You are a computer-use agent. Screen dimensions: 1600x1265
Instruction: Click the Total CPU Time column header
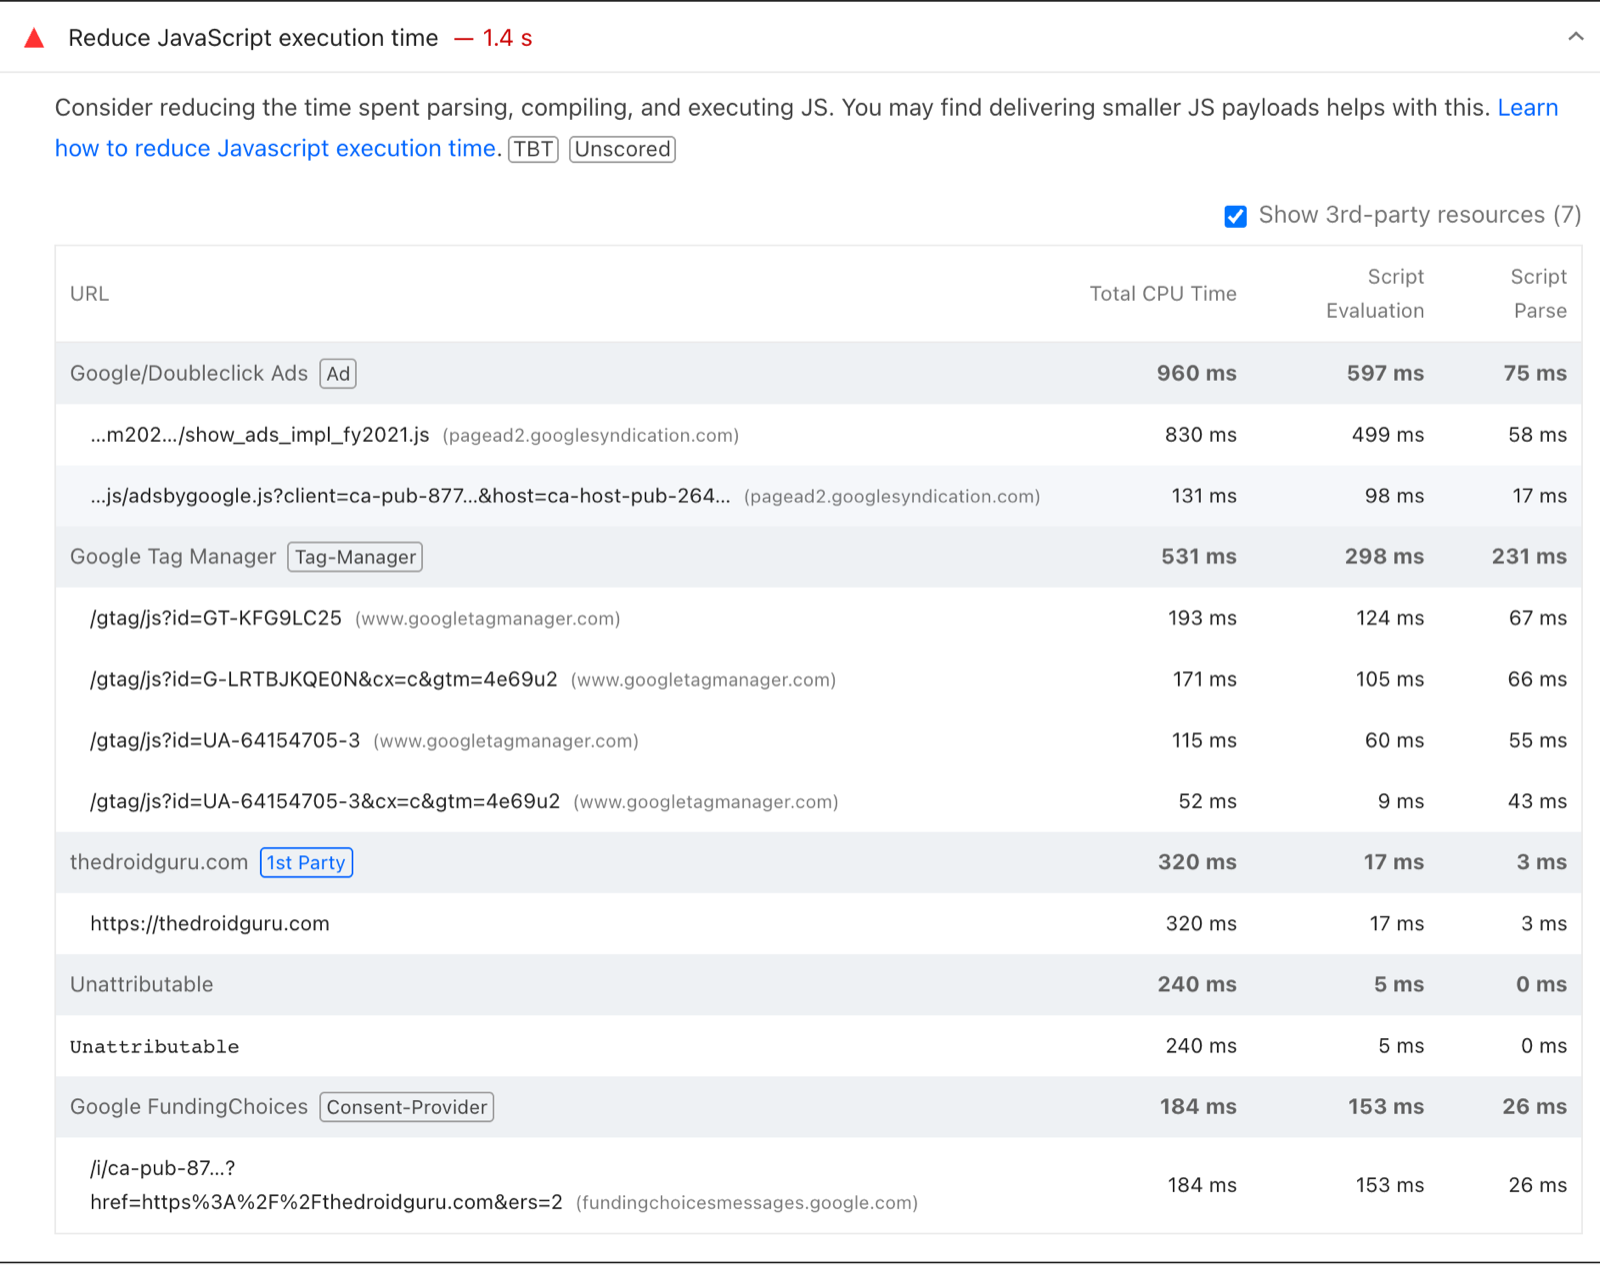click(1163, 294)
